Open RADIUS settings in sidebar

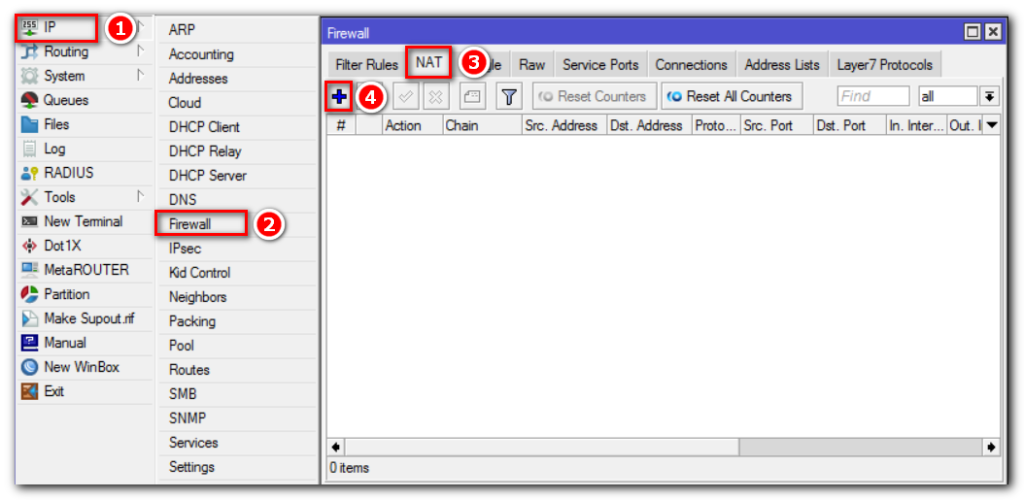coord(68,173)
